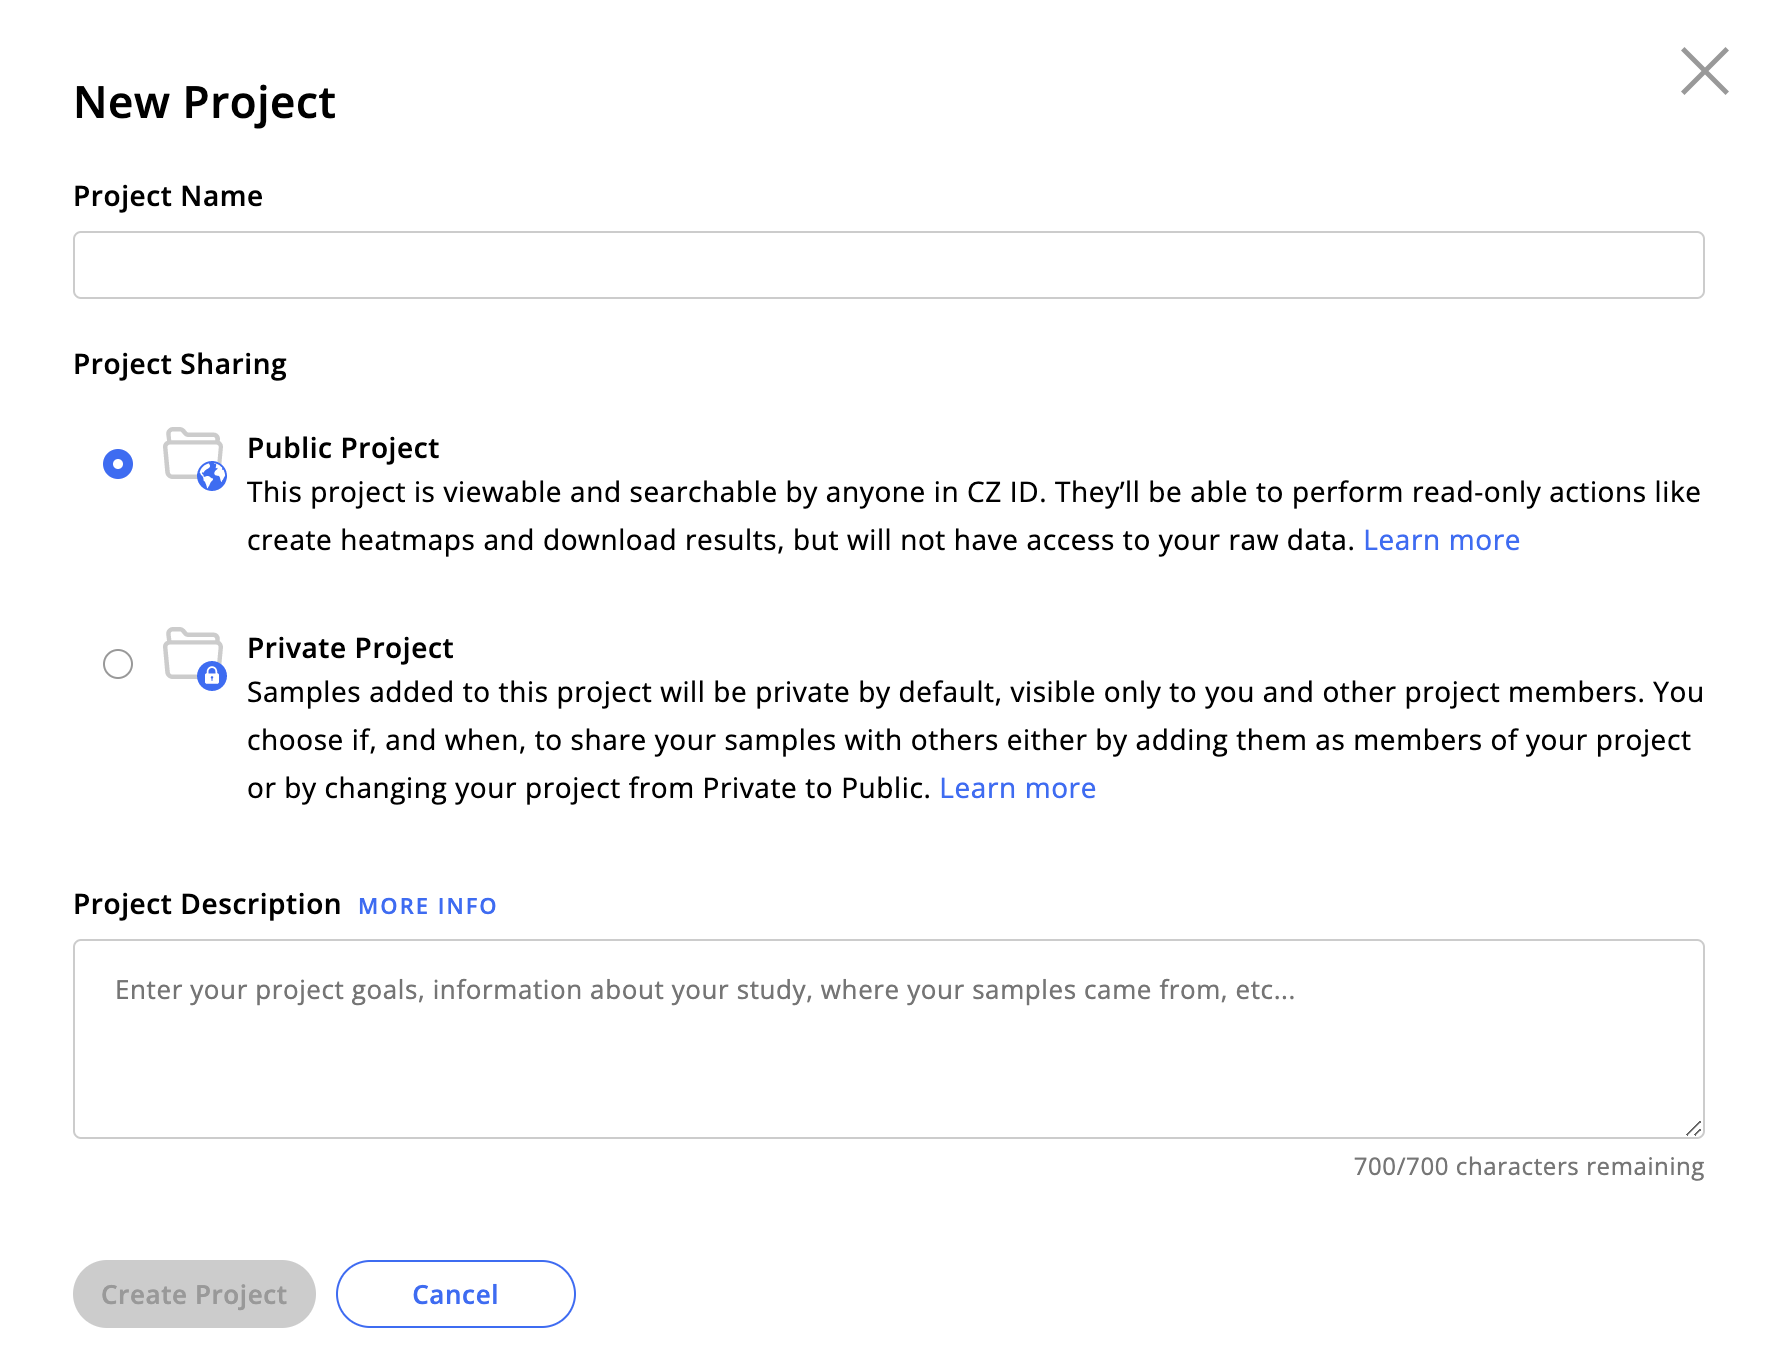The image size is (1778, 1346).
Task: Open MORE INFO next to Project Description
Action: tap(427, 906)
